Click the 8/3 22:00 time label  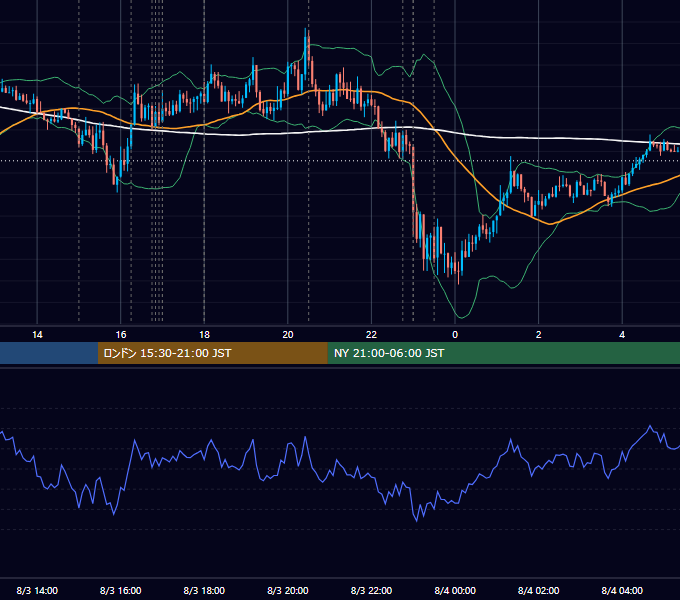click(371, 591)
